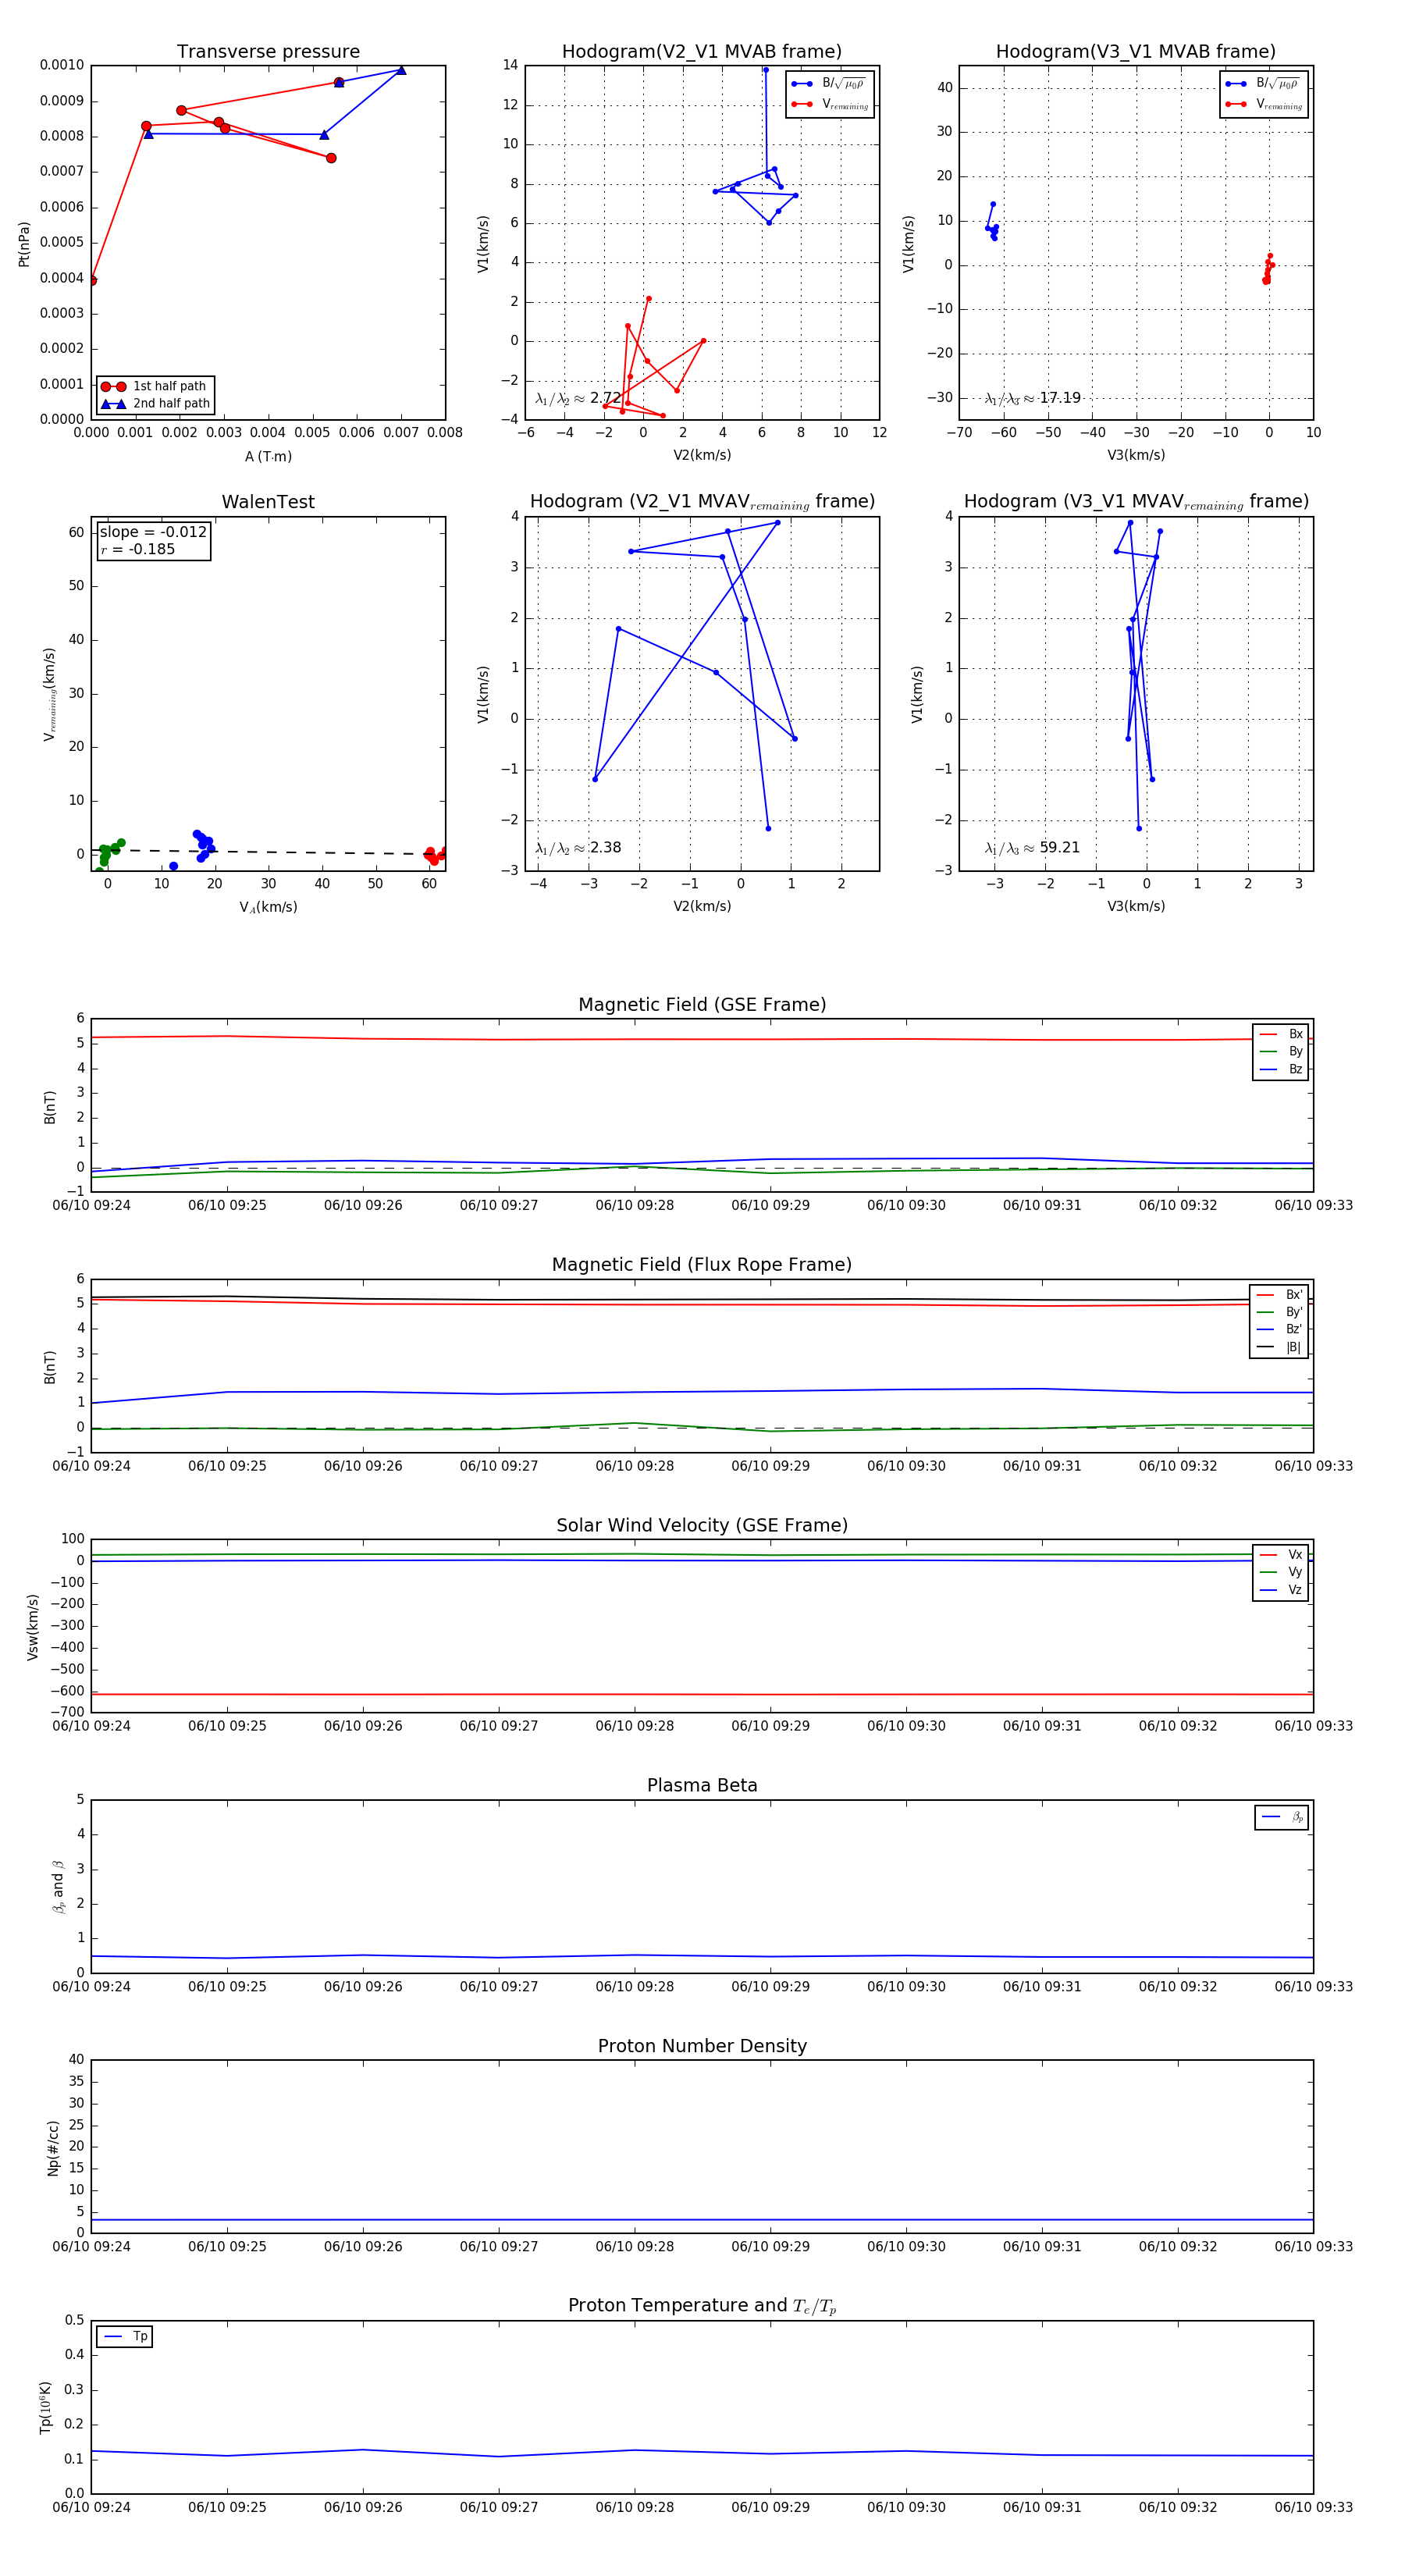Click '06/10 09:24' tick under GSE magnetic field
The image size is (1405, 2576).
(x=91, y=1205)
